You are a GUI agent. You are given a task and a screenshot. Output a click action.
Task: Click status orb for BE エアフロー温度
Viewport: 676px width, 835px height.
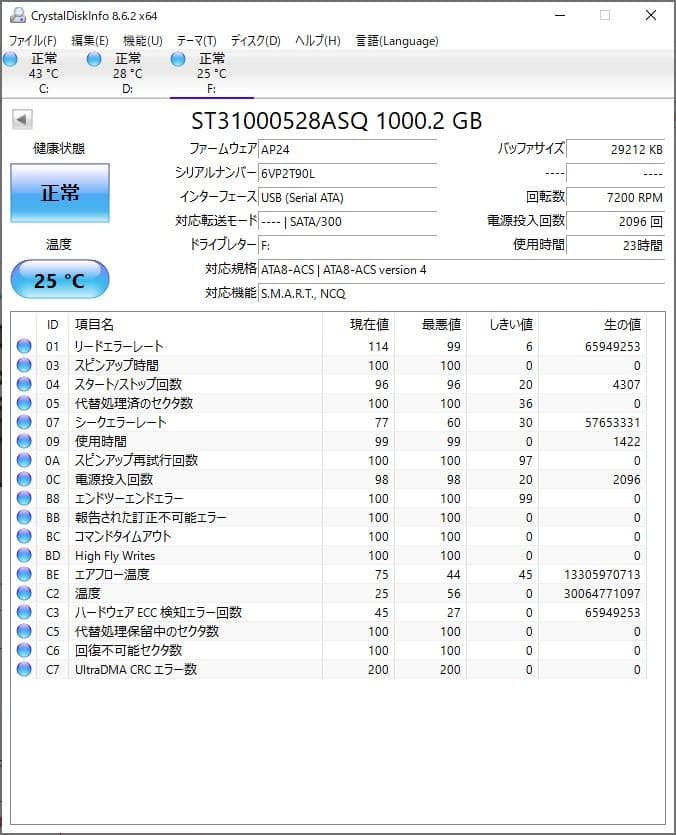click(24, 574)
